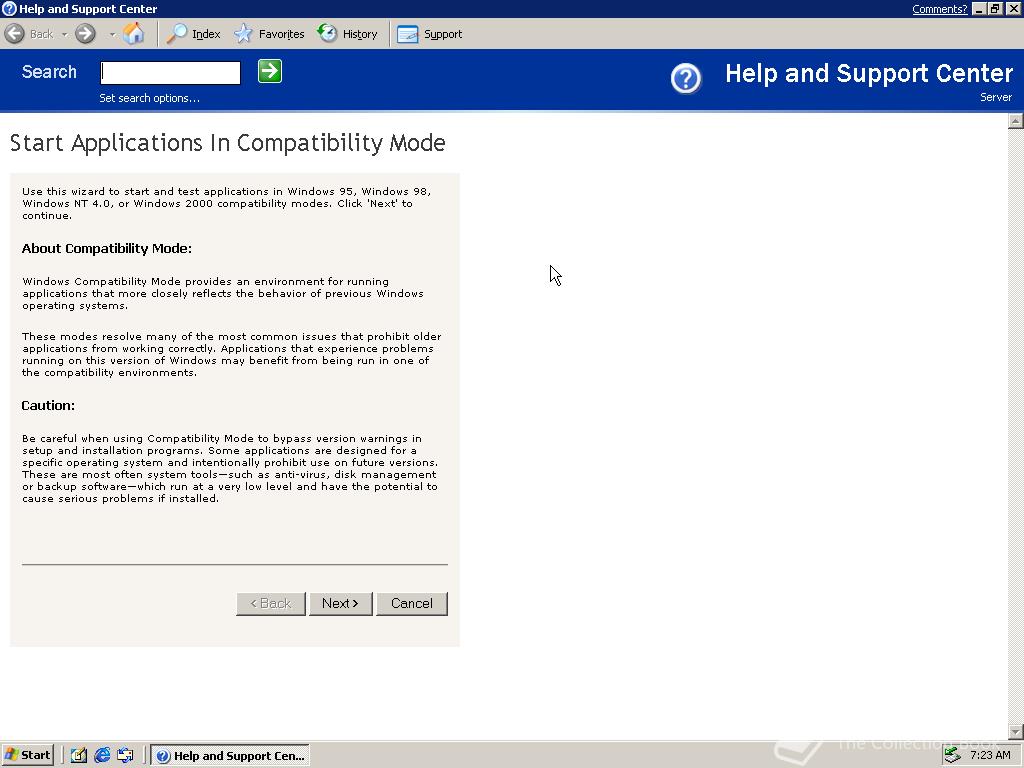Screen dimensions: 1024x768
Task: Click the network tray icon
Action: (953, 755)
